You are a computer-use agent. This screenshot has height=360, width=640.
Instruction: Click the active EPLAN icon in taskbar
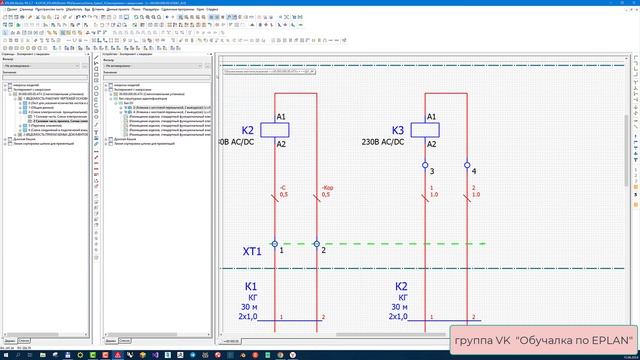click(x=118, y=355)
